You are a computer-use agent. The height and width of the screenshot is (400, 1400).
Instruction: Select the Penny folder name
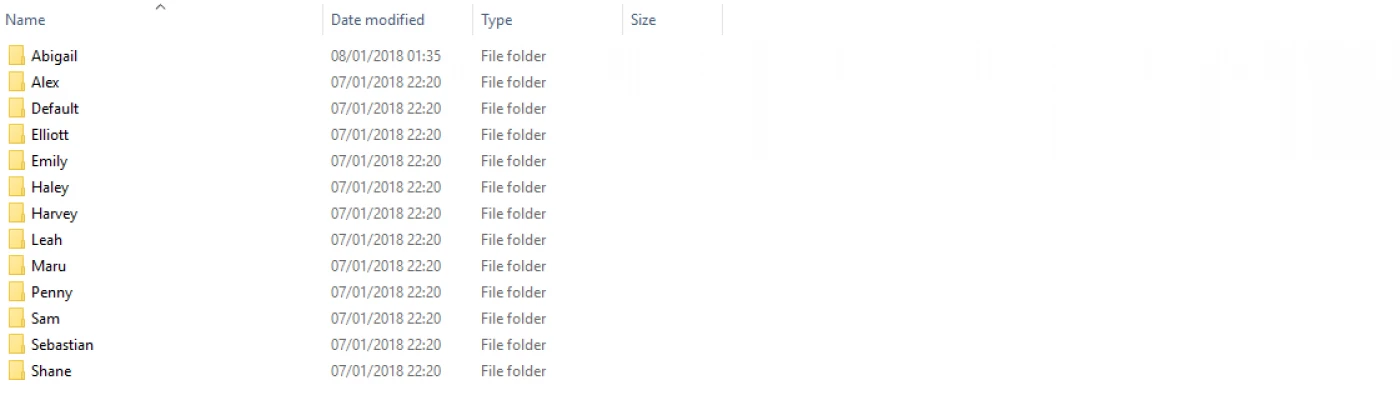[52, 292]
